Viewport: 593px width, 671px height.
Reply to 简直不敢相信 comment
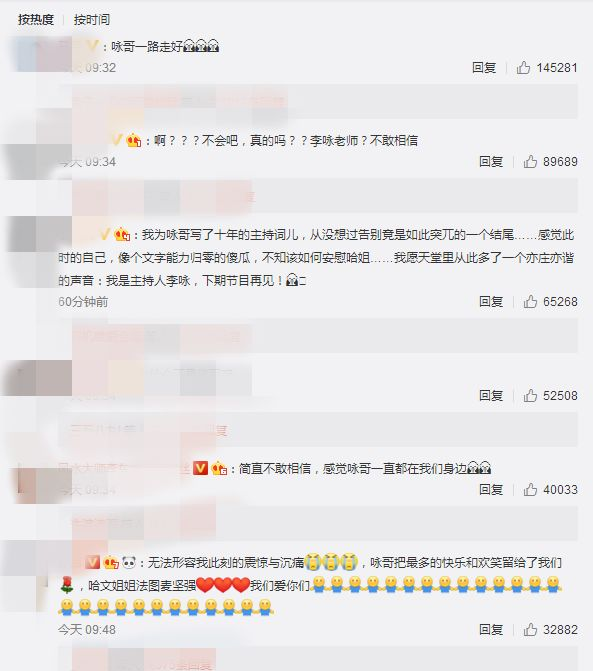coord(491,490)
